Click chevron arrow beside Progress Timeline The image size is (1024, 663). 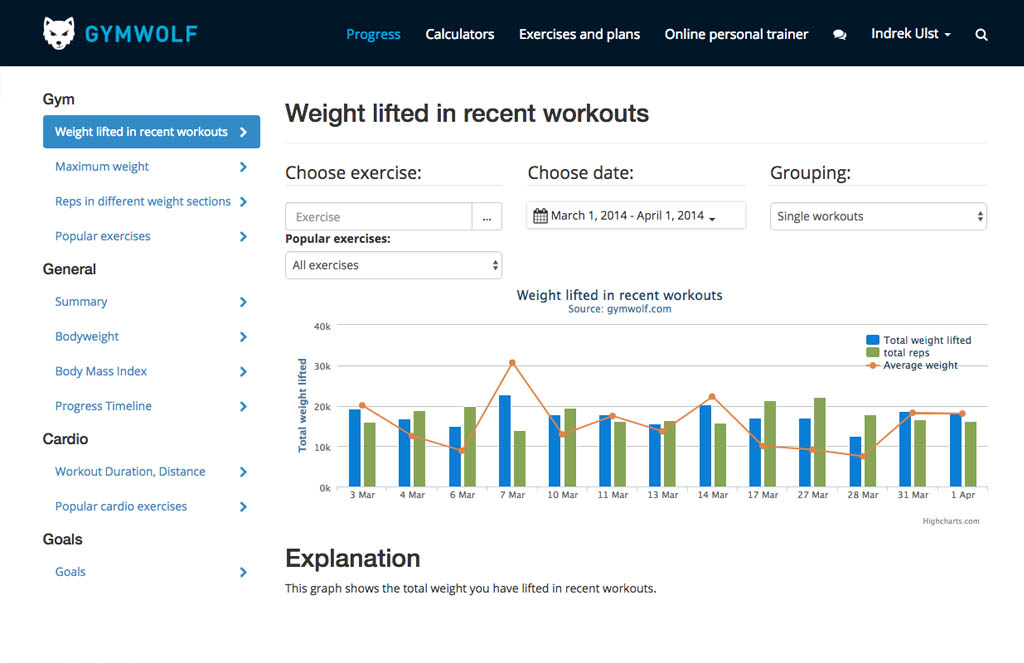click(x=243, y=407)
